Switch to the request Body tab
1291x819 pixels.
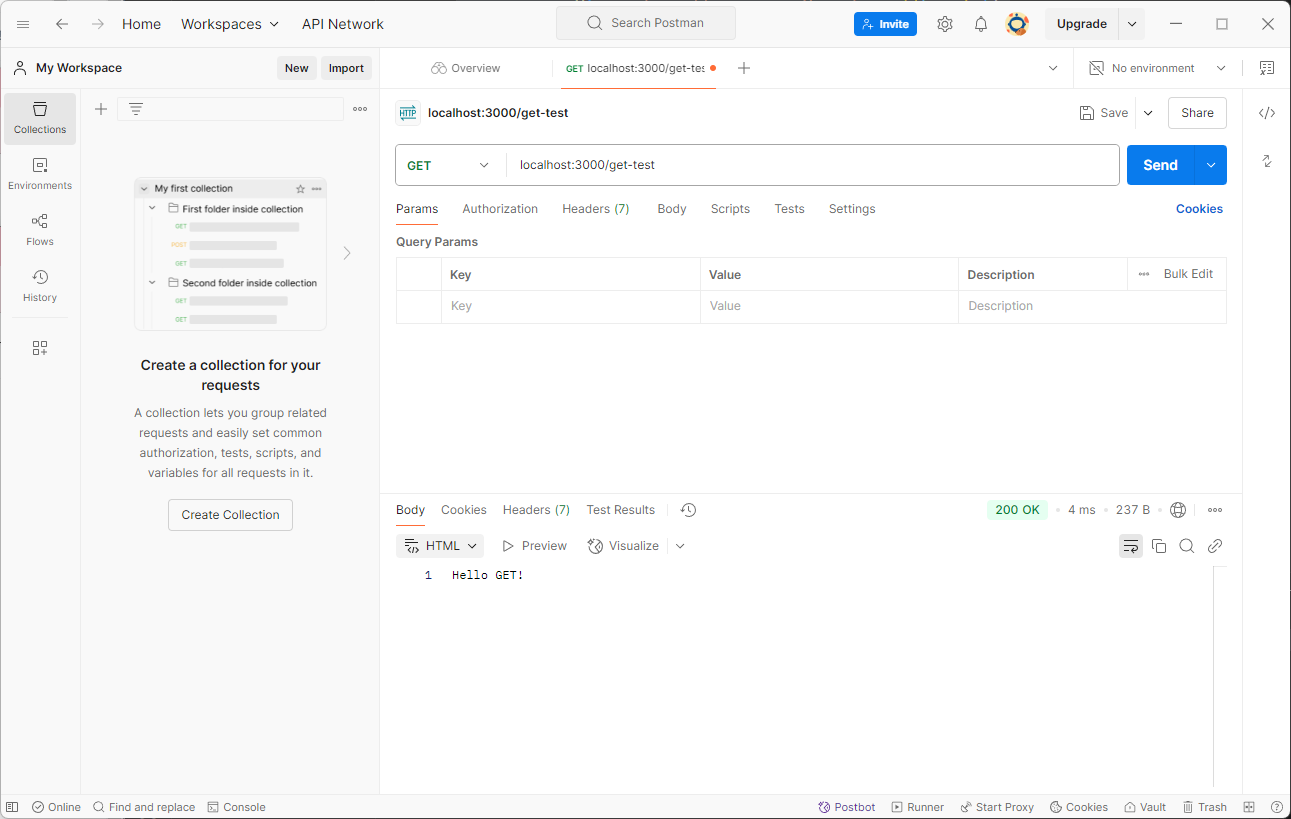click(x=672, y=209)
